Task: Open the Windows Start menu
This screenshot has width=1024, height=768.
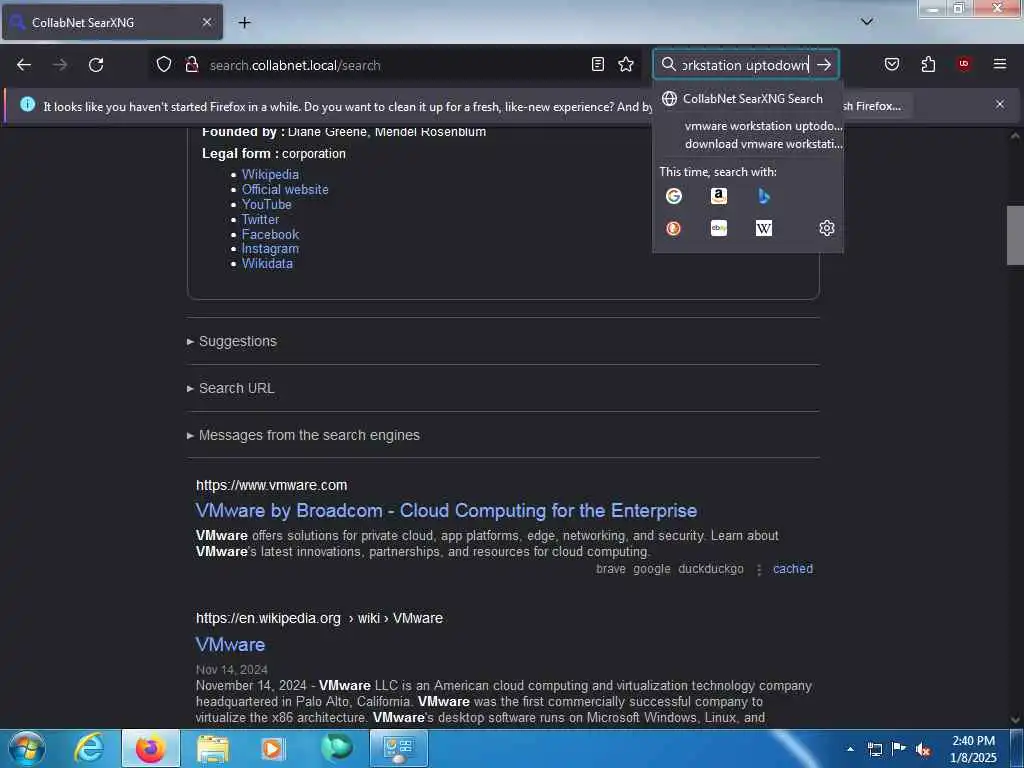Action: 27,748
